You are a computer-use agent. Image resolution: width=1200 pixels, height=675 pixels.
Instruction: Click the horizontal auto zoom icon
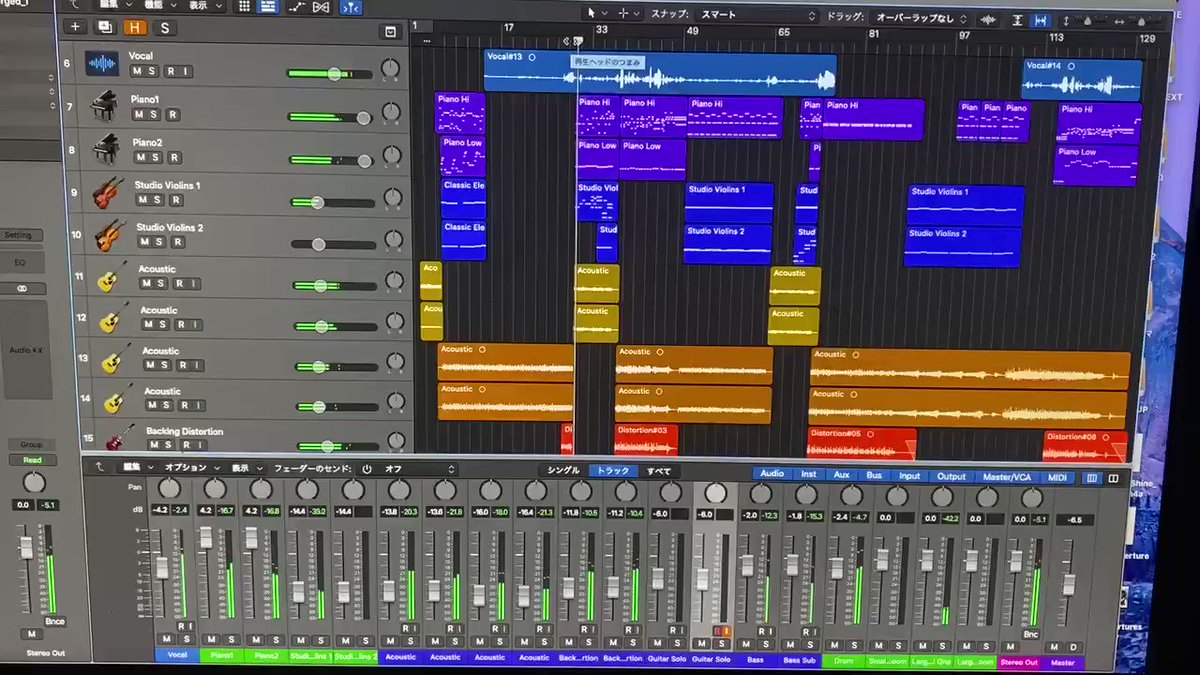pyautogui.click(x=1041, y=20)
